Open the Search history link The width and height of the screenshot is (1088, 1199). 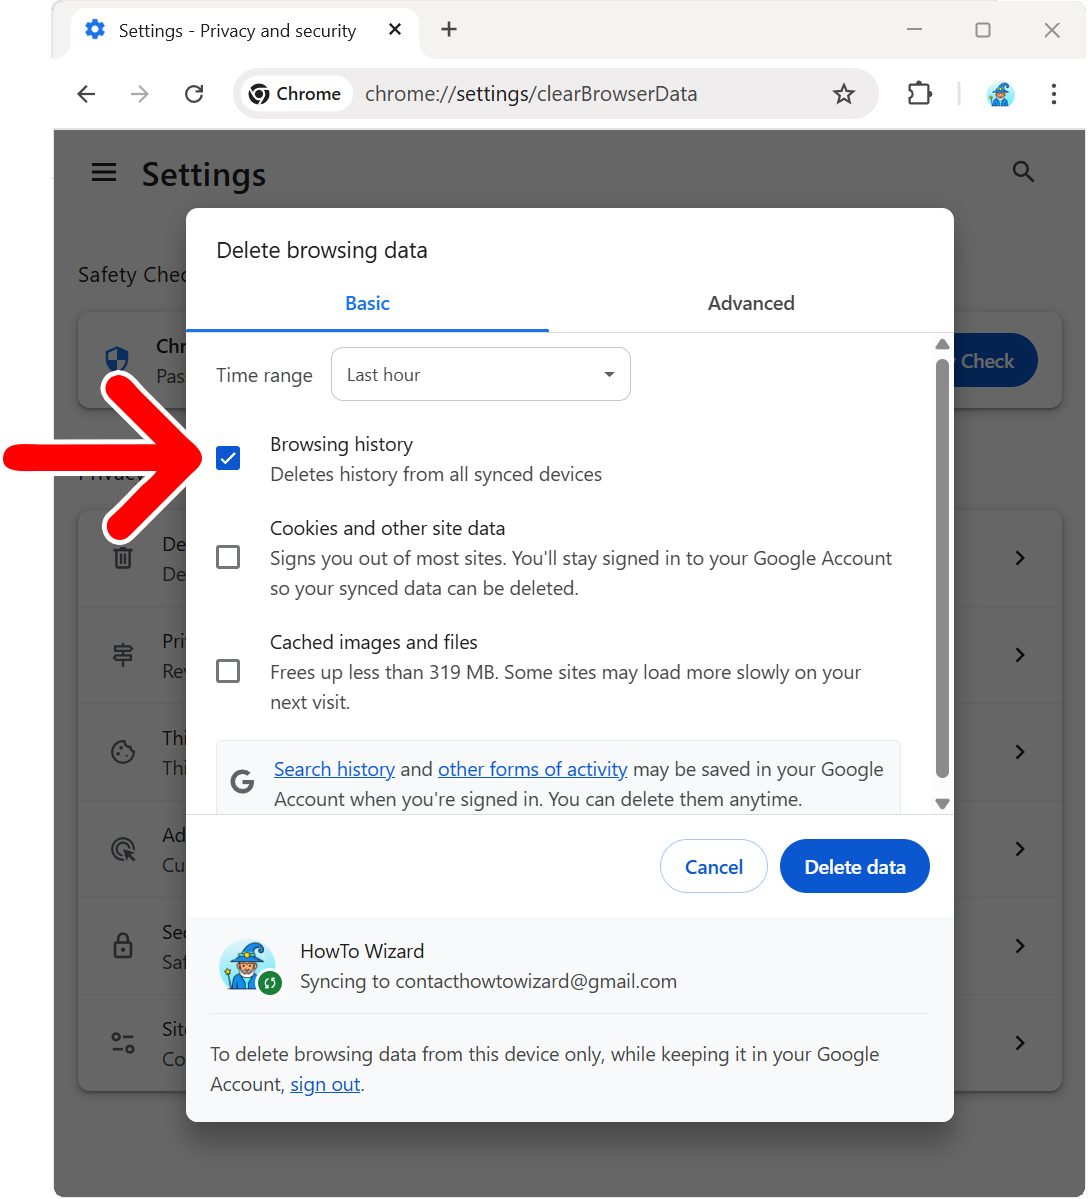click(x=334, y=769)
